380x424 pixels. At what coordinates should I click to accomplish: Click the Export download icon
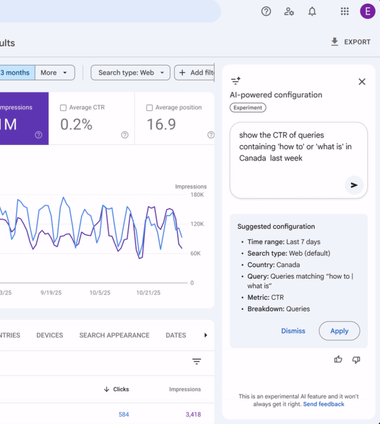pyautogui.click(x=334, y=42)
